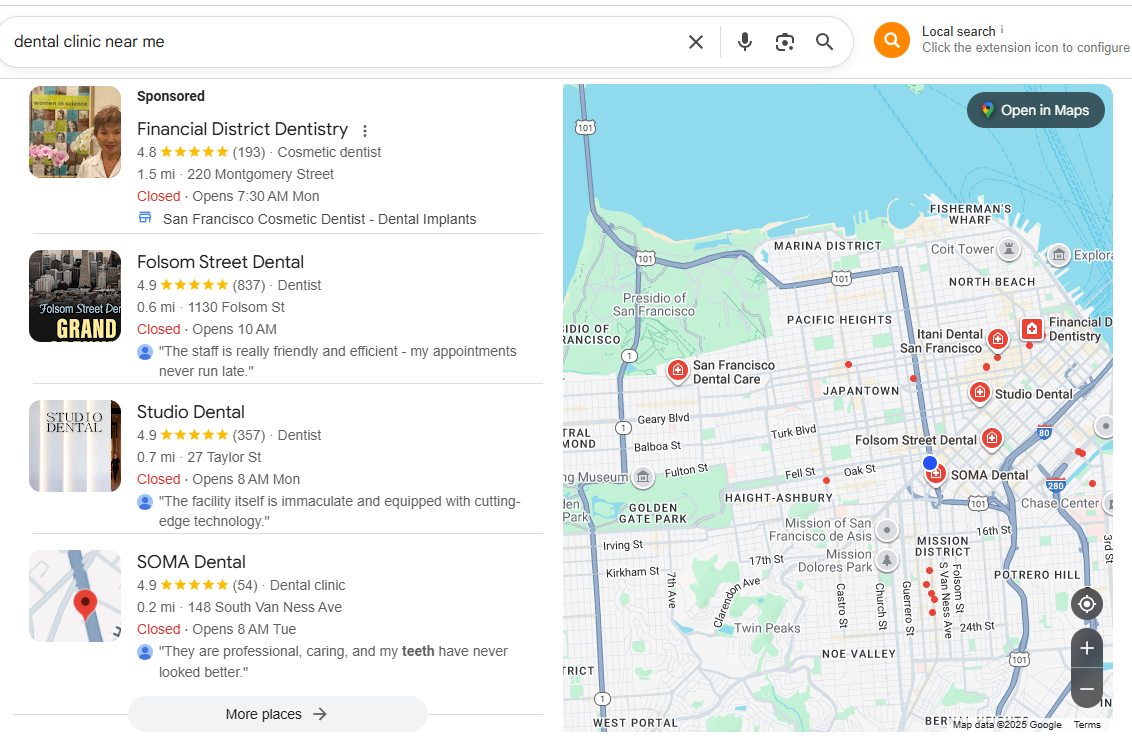Click Itani Dental San Francisco map pin
Image resolution: width=1132 pixels, height=750 pixels.
pos(997,339)
